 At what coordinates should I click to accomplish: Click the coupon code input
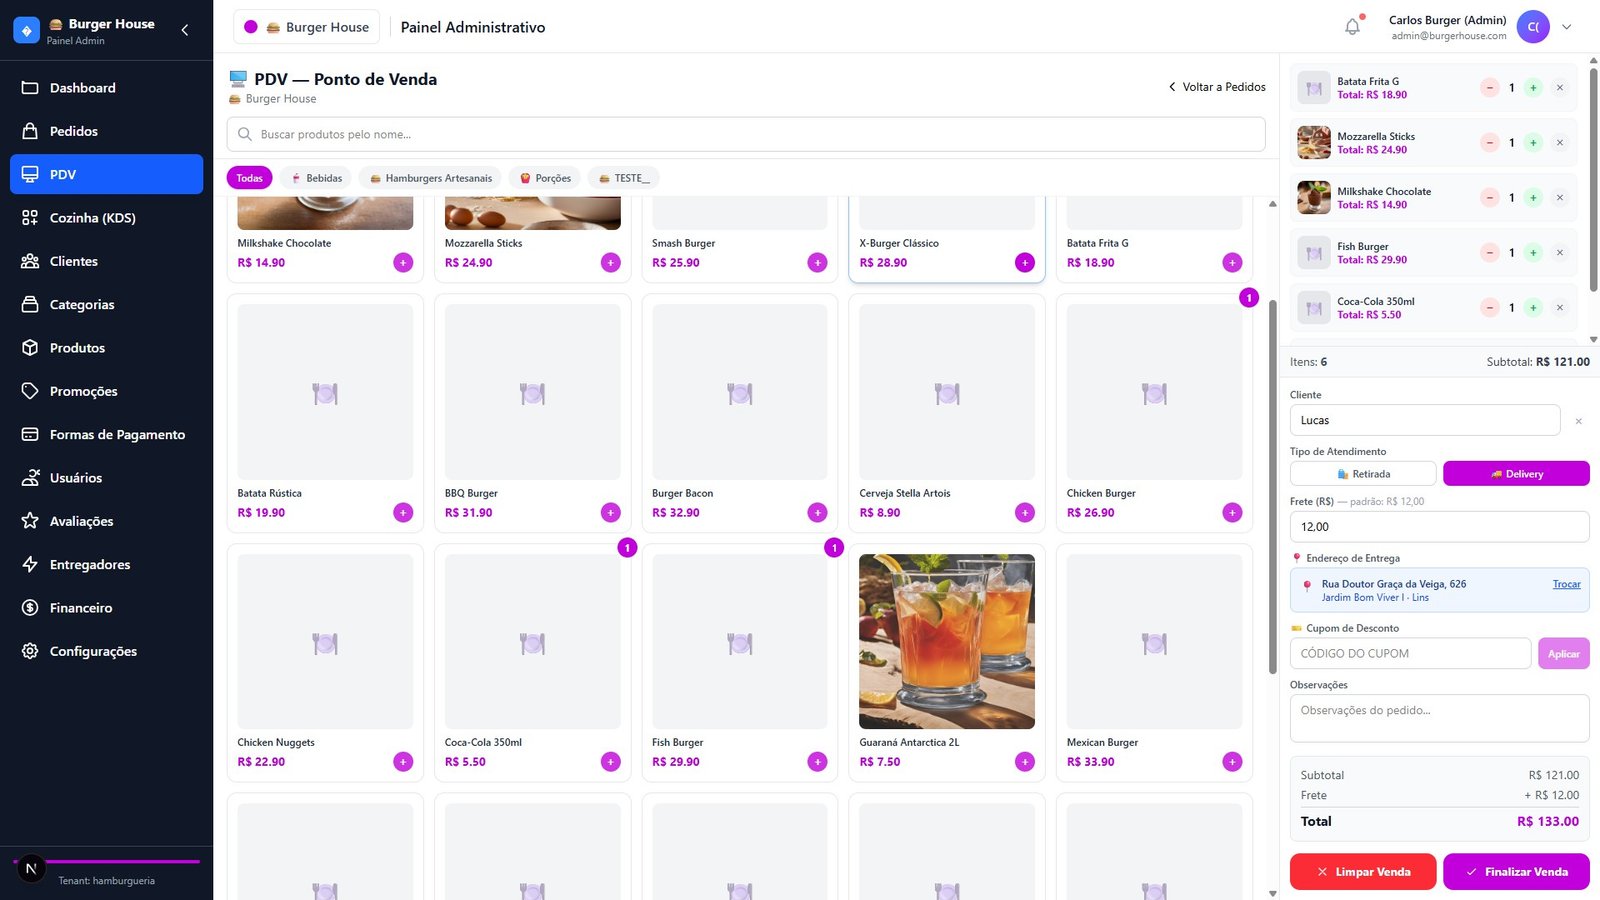tap(1411, 653)
